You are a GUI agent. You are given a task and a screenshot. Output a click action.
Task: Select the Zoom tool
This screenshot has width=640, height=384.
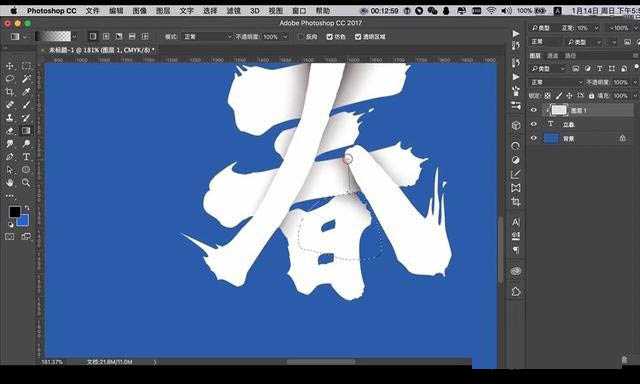click(26, 182)
